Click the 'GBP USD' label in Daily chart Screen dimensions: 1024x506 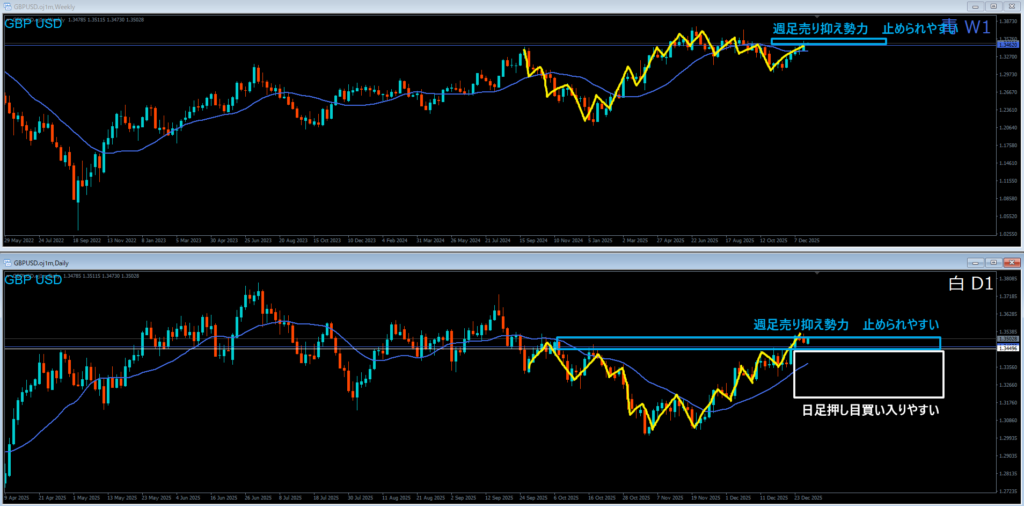coord(33,279)
